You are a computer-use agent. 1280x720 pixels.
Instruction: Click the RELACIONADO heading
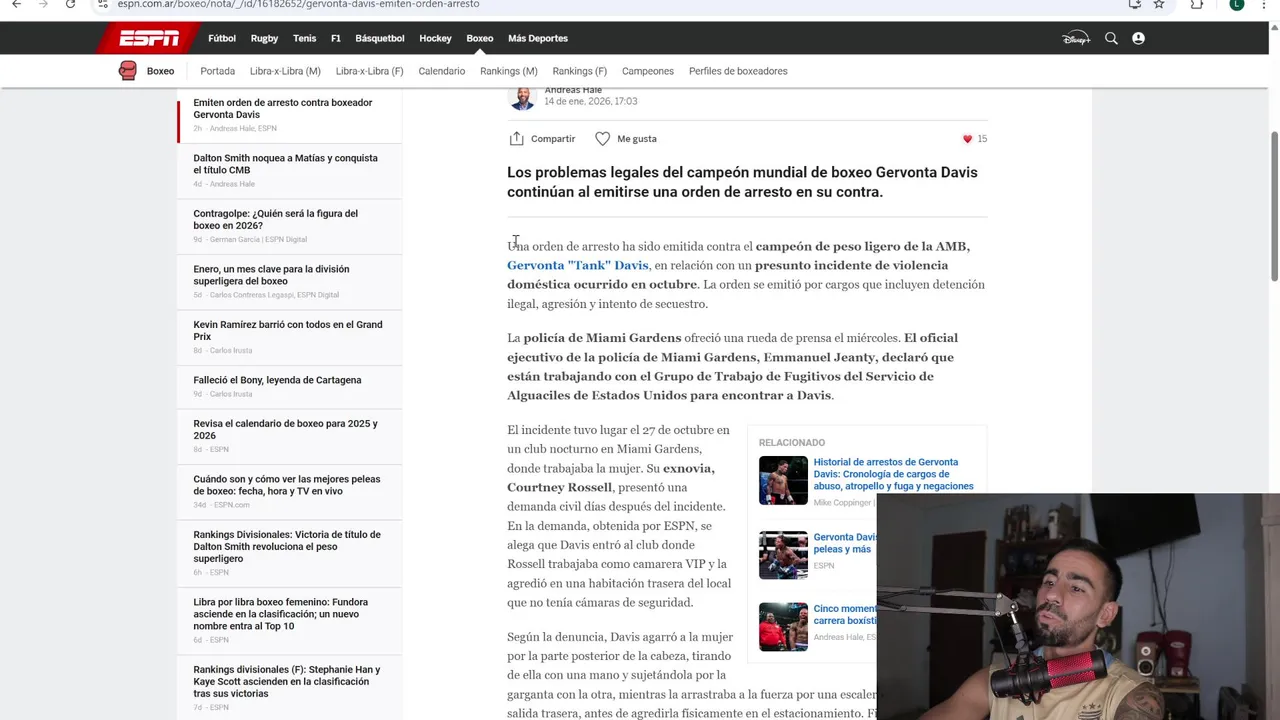792,442
